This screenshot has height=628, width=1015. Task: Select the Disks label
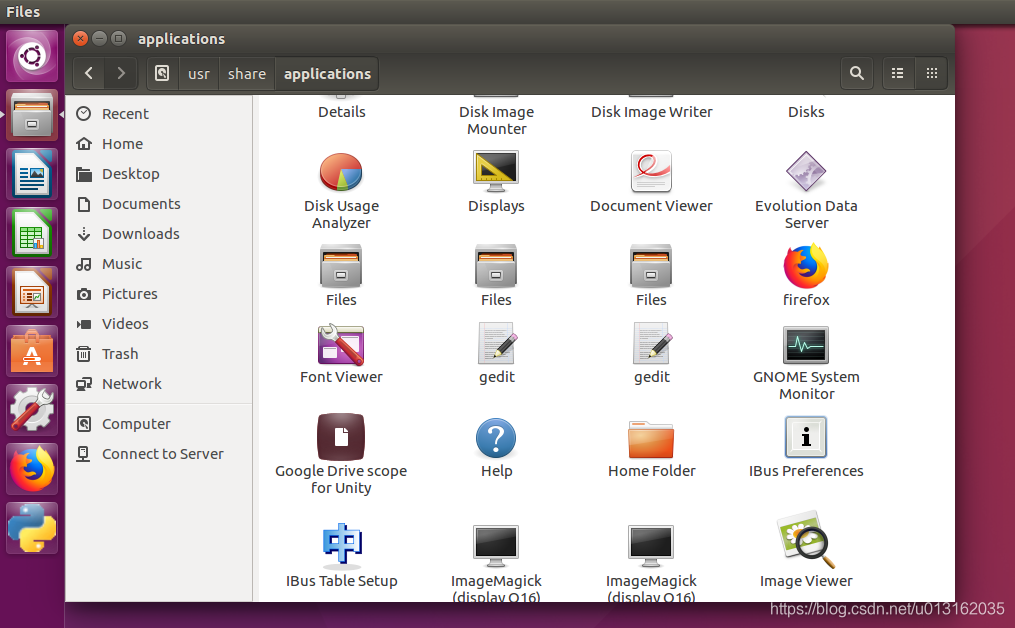(806, 112)
